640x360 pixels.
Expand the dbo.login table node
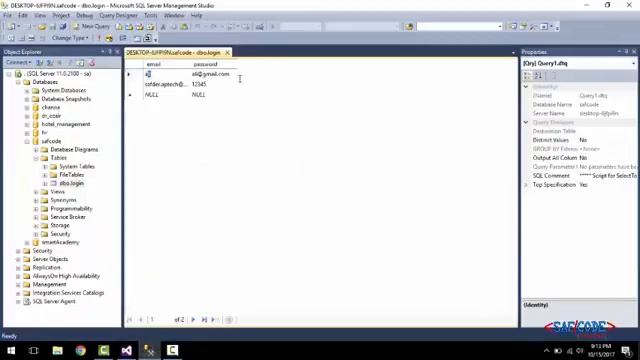(x=45, y=184)
